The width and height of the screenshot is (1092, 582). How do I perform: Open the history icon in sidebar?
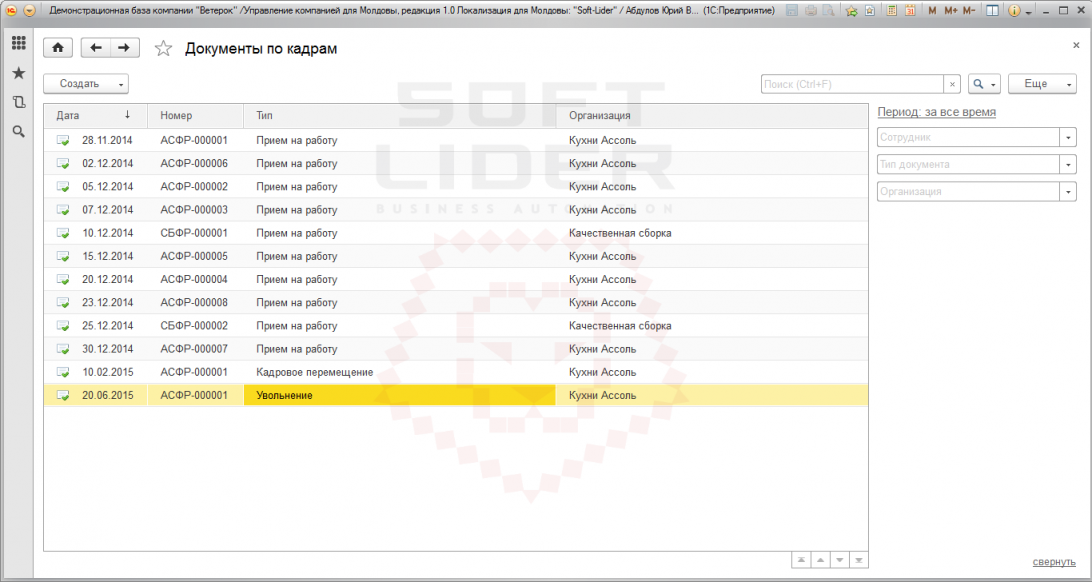(19, 102)
